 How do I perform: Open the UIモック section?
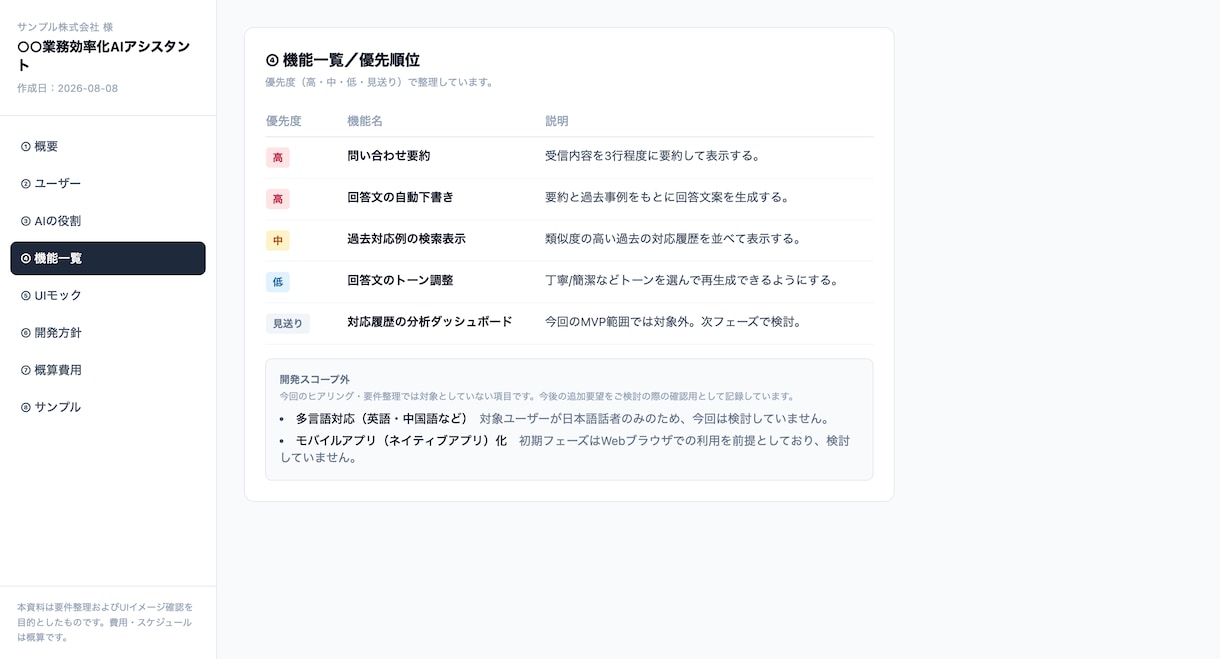108,295
